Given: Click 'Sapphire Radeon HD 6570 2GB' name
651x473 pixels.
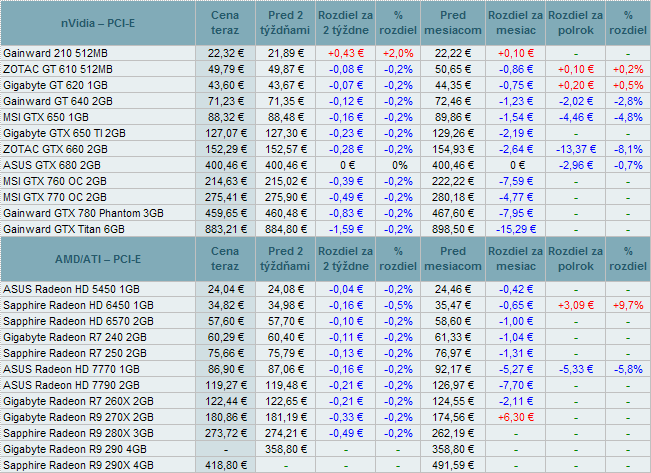Looking at the screenshot, I should coord(78,321).
